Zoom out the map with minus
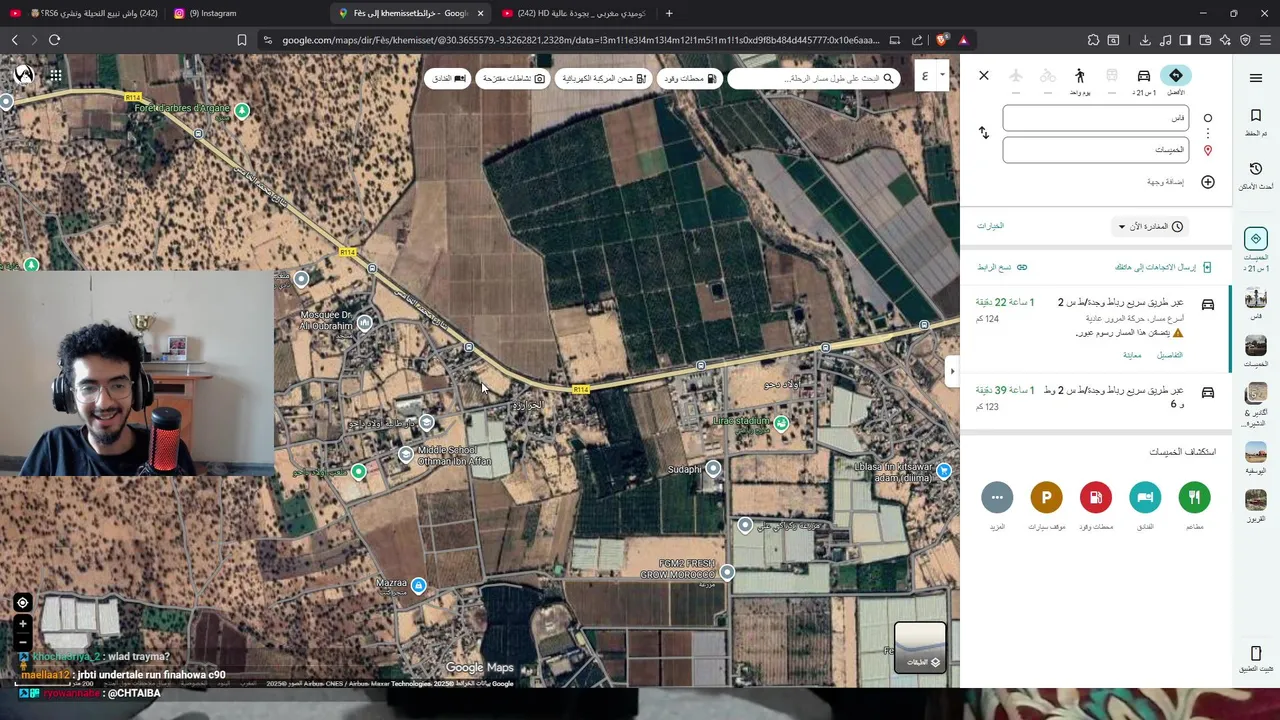This screenshot has height=720, width=1280. point(22,641)
